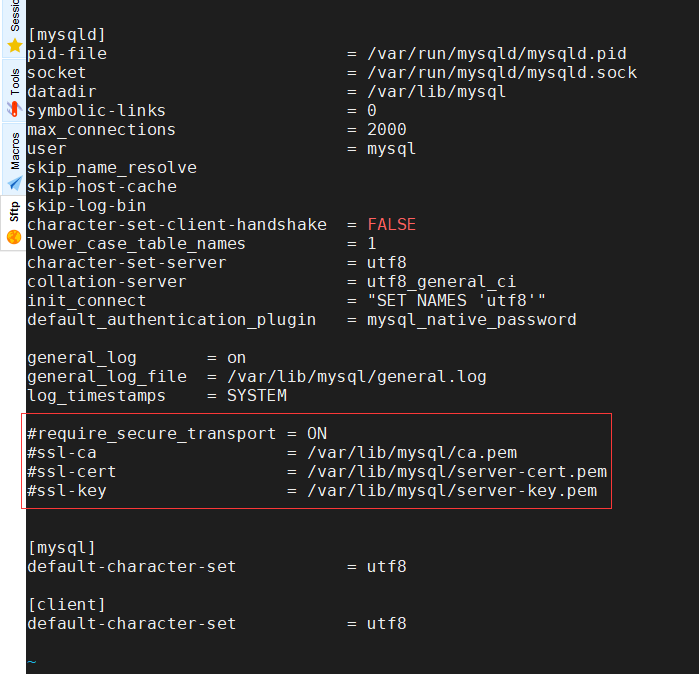Viewport: 699px width, 674px height.
Task: Click the server-cert.pem path
Action: tap(456, 472)
